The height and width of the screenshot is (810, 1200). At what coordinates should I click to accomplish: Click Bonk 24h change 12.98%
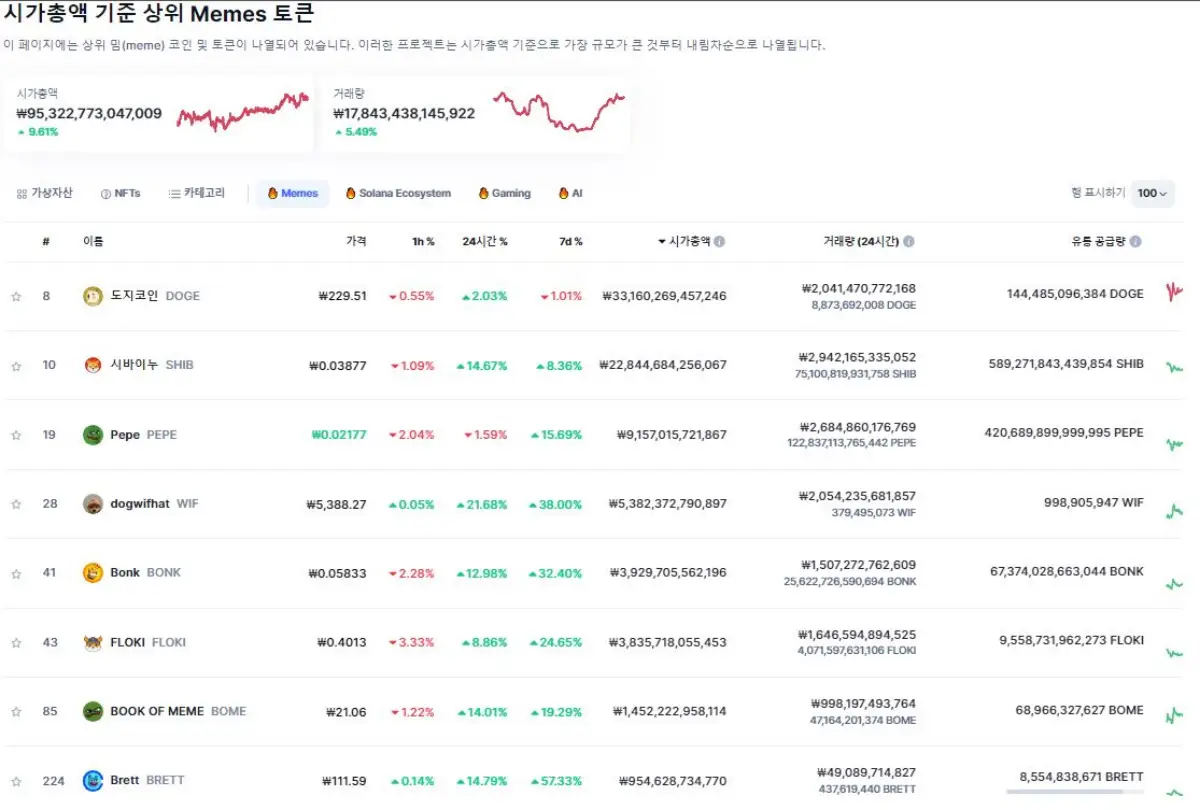[482, 573]
